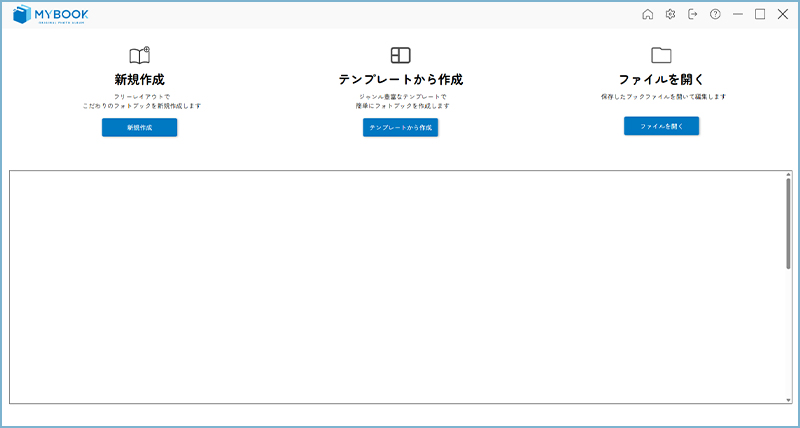Click the home icon in title bar
Viewport: 800px width, 428px height.
click(x=647, y=14)
